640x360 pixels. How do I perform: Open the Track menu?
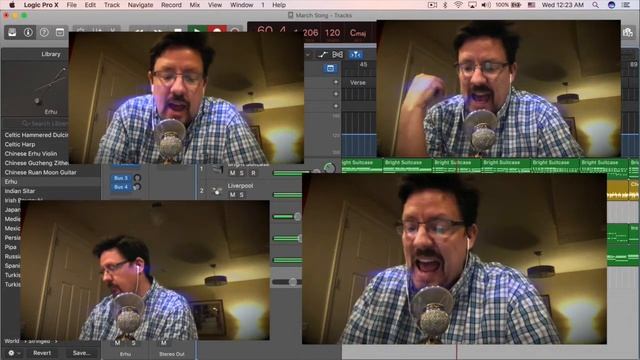(111, 5)
